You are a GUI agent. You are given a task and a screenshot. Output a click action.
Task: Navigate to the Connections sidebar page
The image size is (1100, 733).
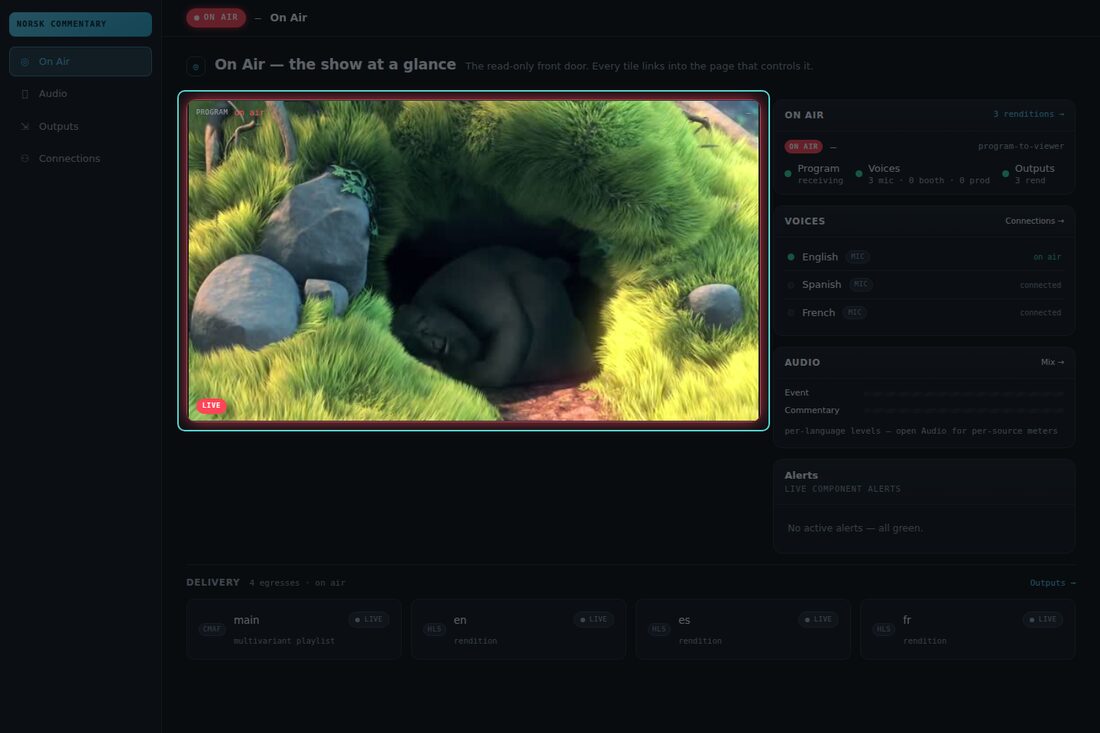point(81,159)
